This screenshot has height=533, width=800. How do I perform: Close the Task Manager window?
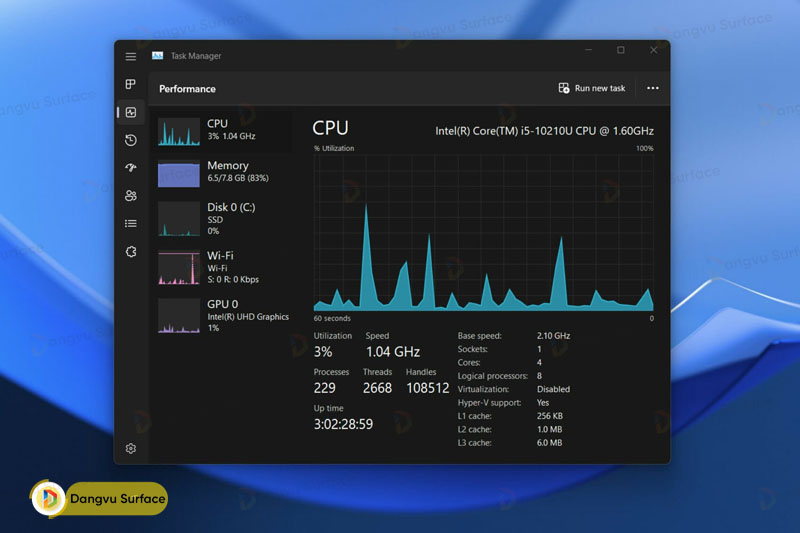pyautogui.click(x=654, y=50)
